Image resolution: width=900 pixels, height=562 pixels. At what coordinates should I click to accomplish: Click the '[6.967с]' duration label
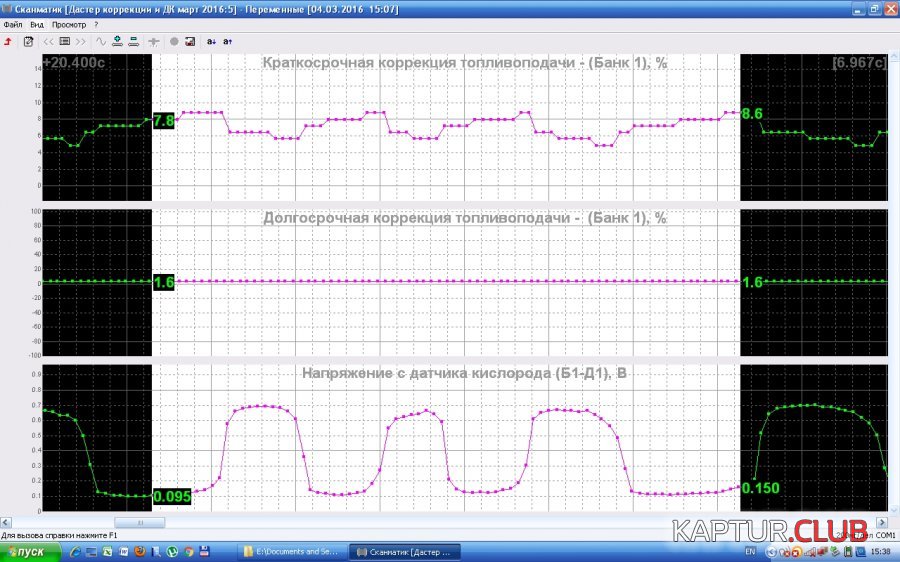859,62
